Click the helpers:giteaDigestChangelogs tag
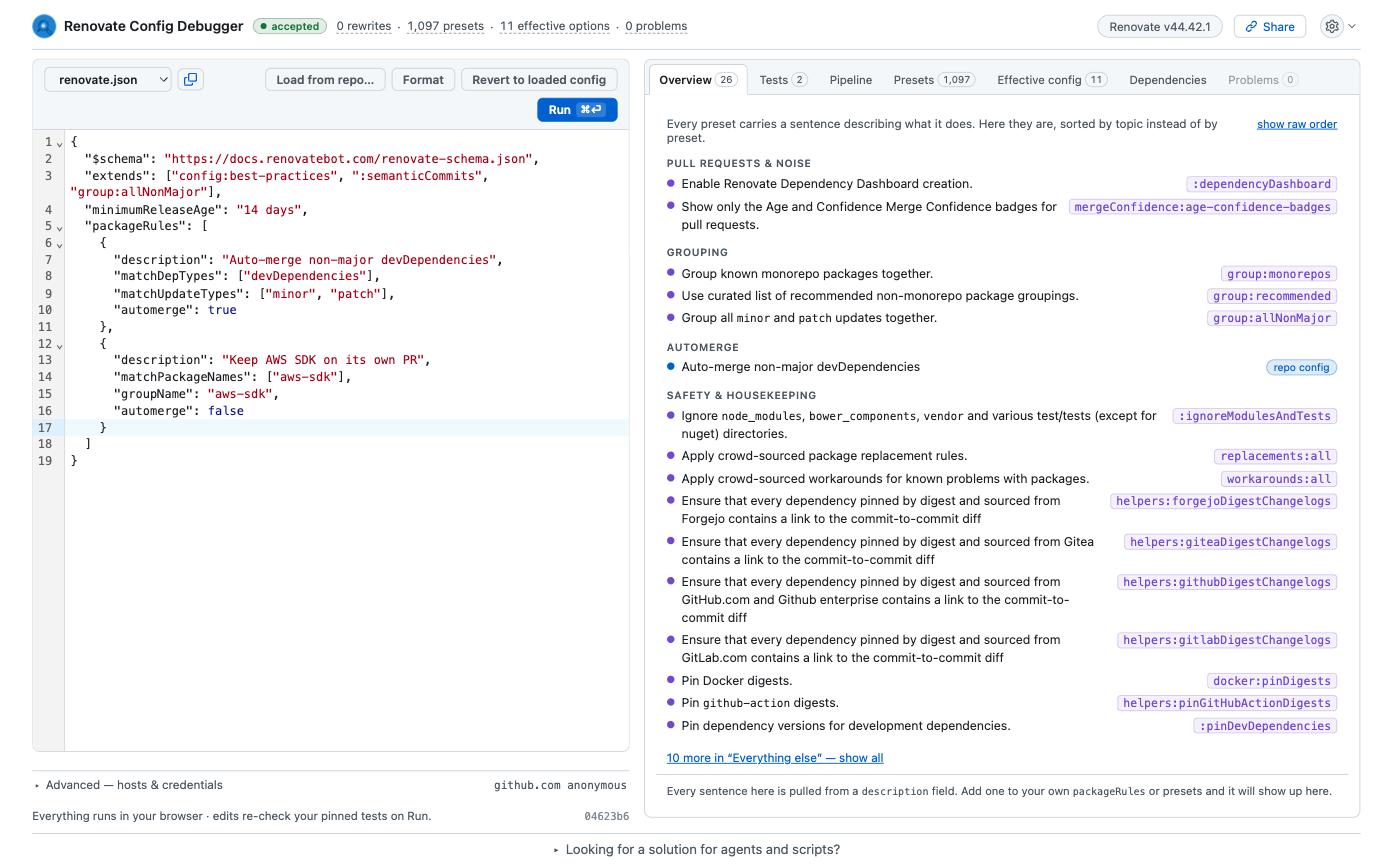The width and height of the screenshot is (1393, 868). [1230, 542]
